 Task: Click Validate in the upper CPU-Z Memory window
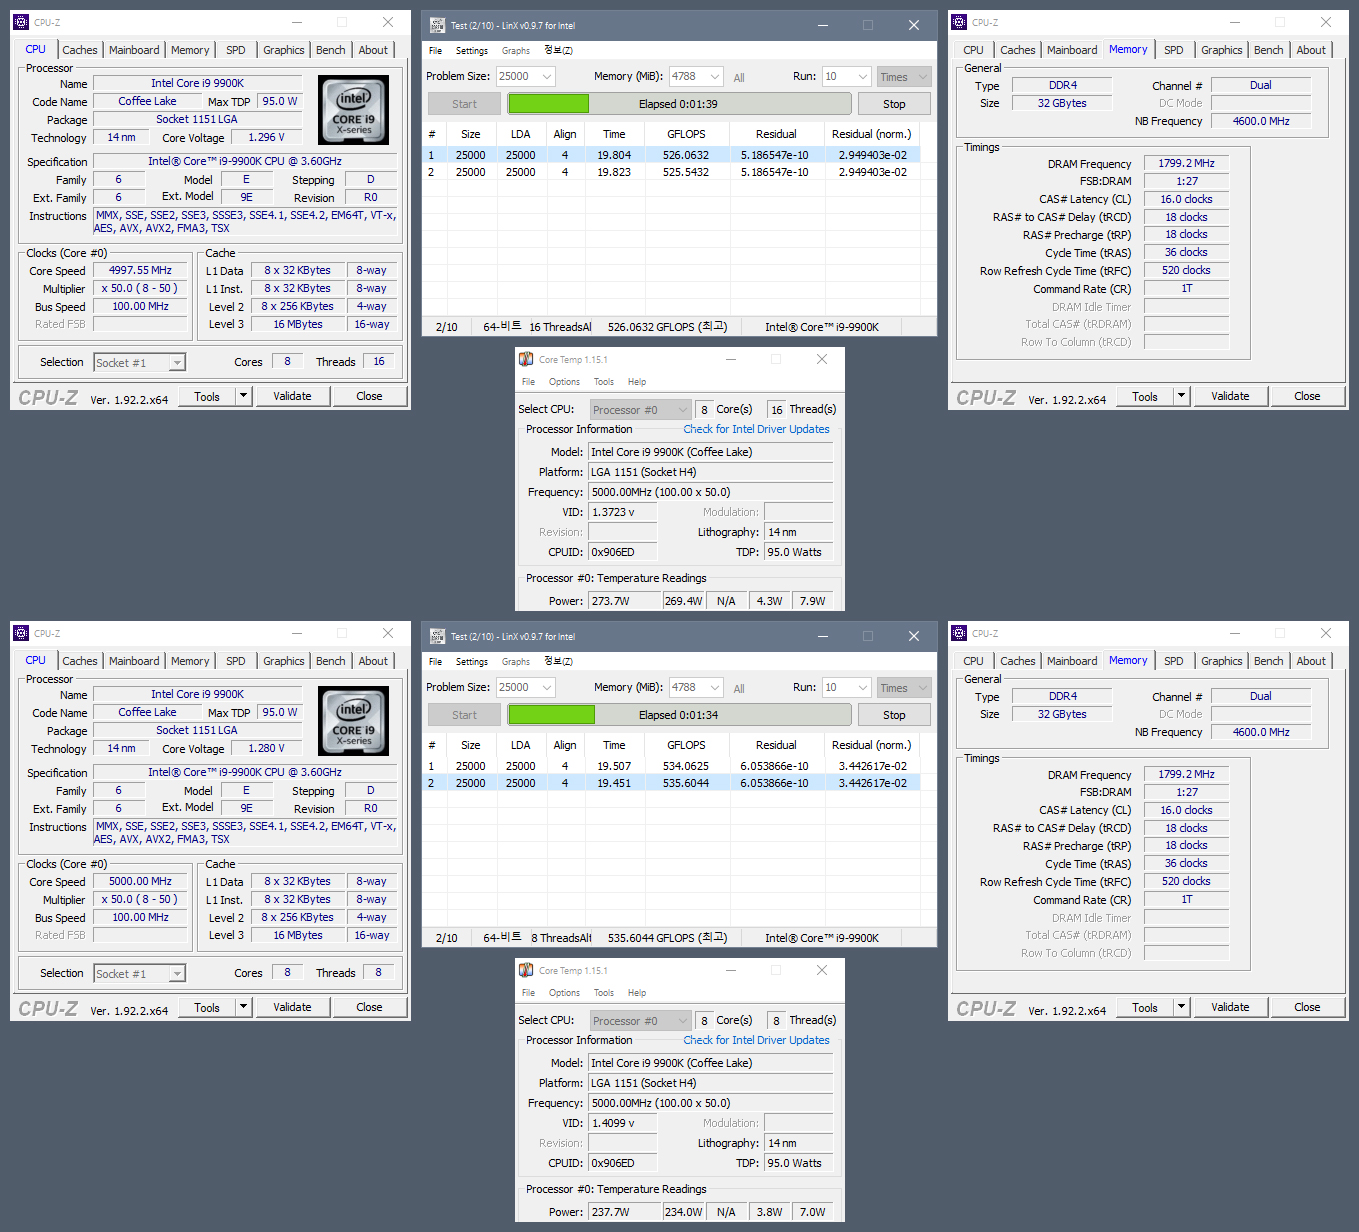pyautogui.click(x=1230, y=396)
